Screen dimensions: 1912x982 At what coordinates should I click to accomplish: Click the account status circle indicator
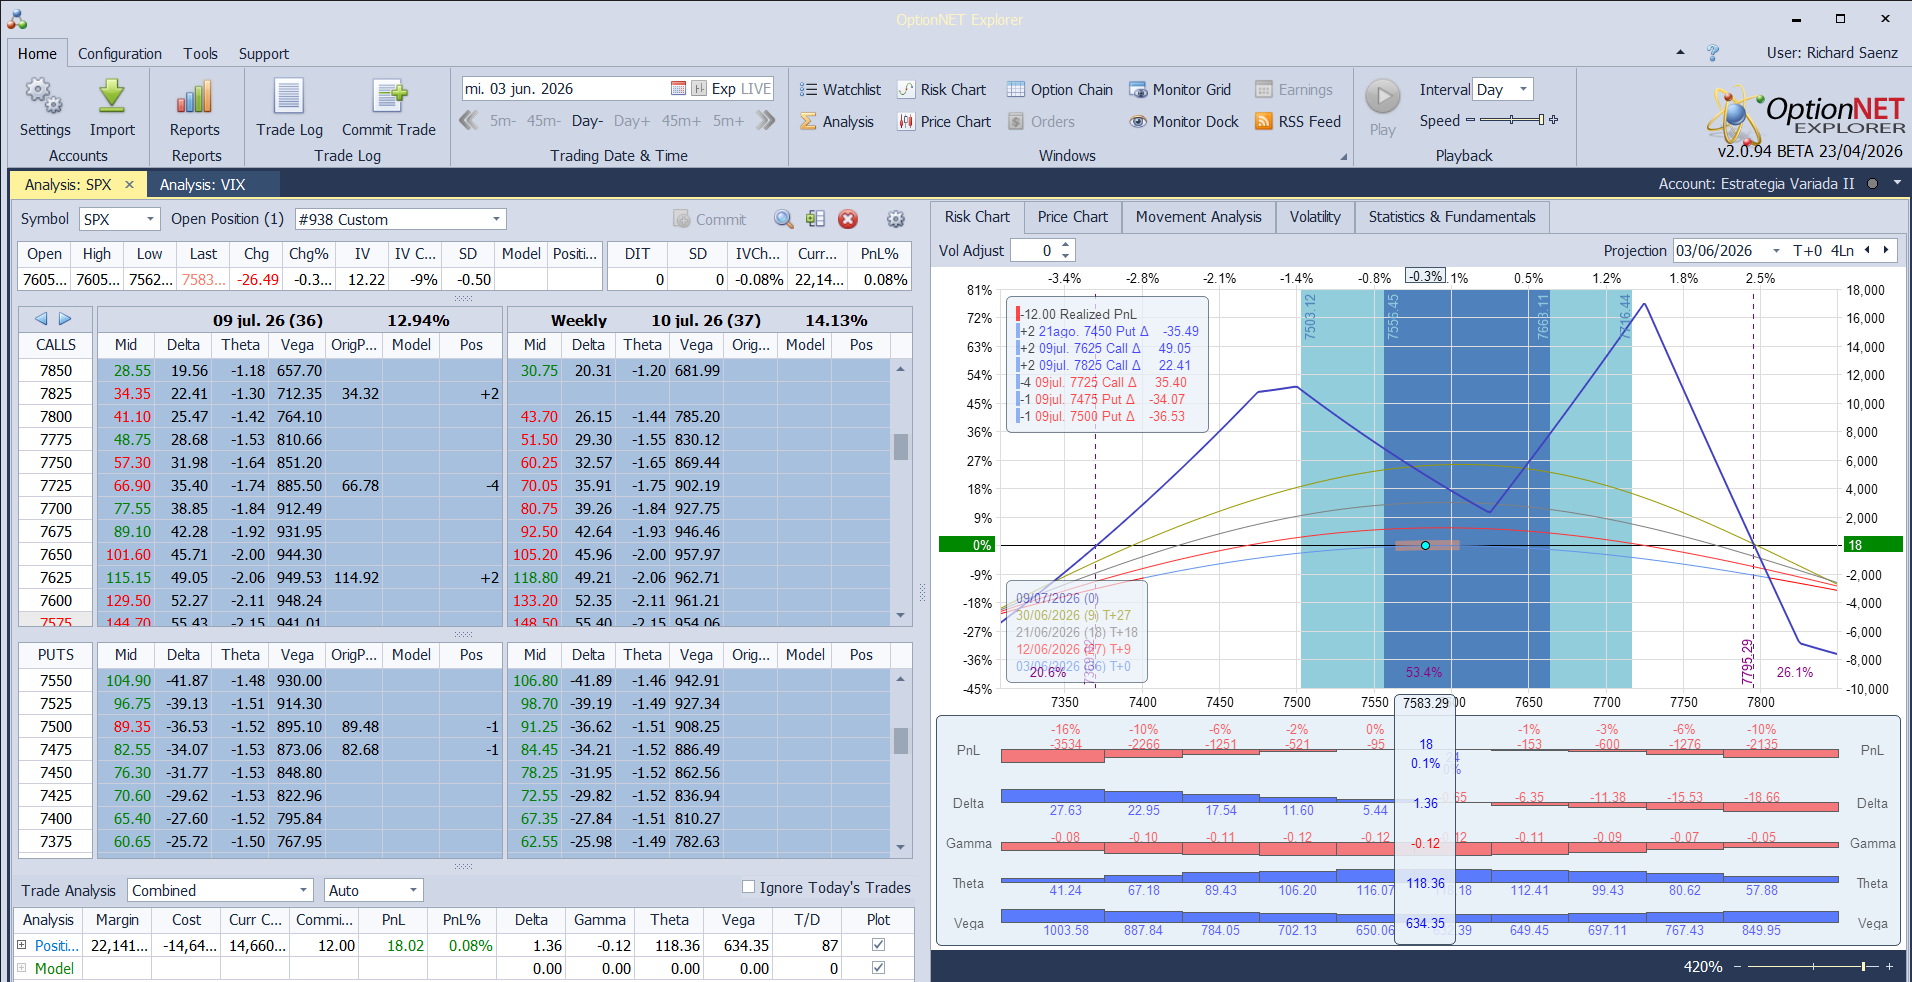tap(1872, 184)
